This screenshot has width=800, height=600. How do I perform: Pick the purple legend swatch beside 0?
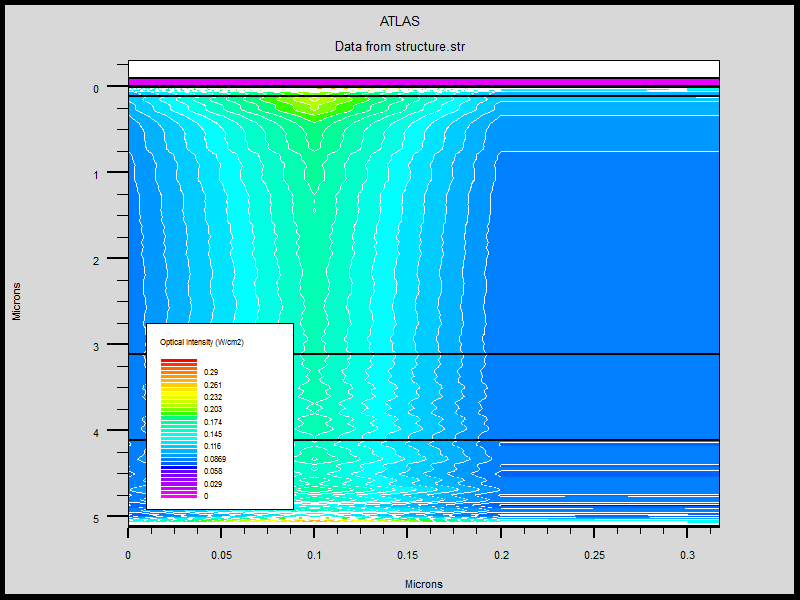pos(179,495)
